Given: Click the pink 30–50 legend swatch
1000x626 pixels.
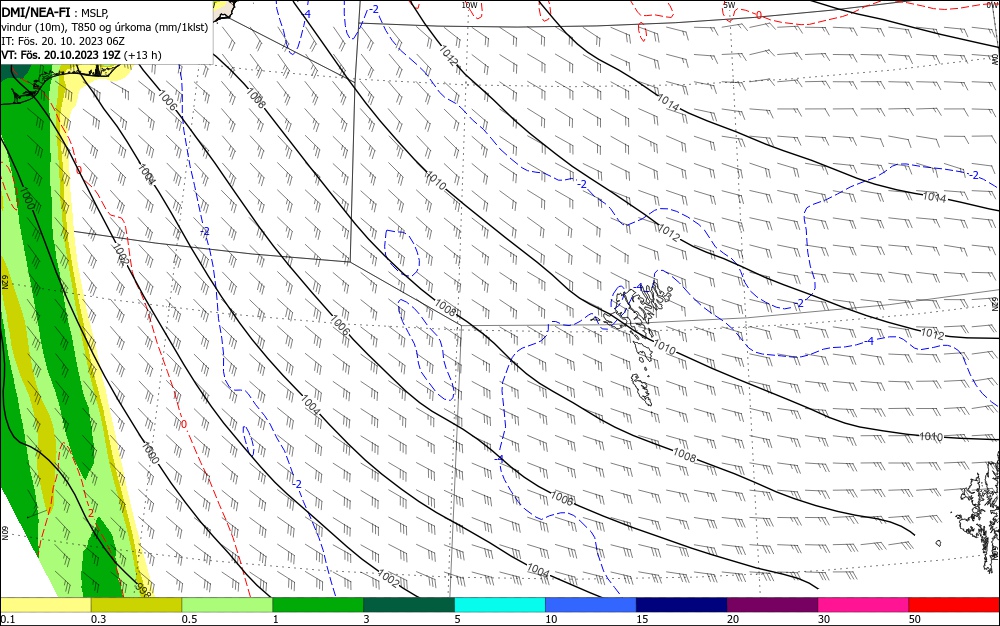Looking at the screenshot, I should [x=864, y=605].
